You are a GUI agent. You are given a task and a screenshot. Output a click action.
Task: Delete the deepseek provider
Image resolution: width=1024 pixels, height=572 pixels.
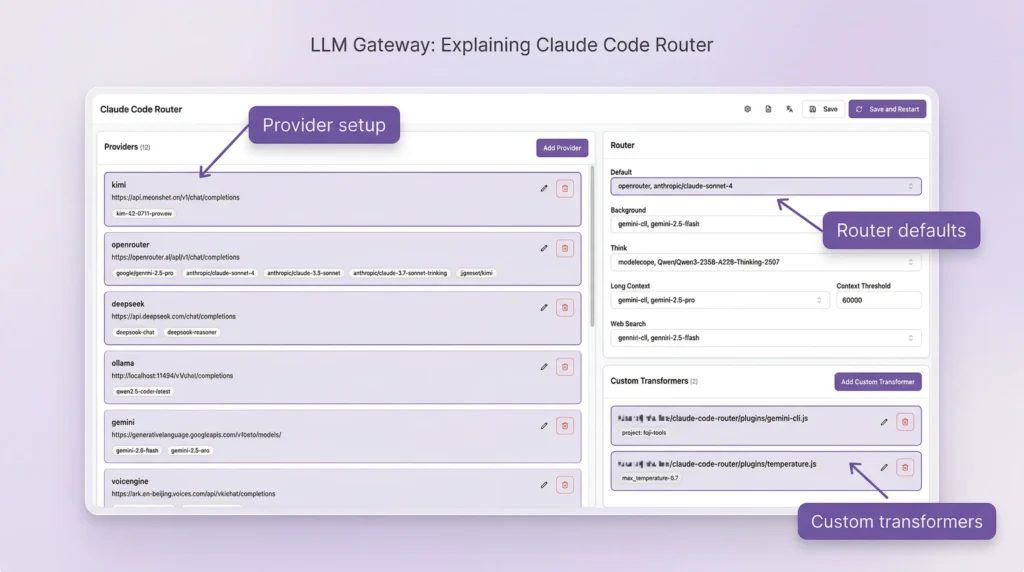tap(565, 308)
